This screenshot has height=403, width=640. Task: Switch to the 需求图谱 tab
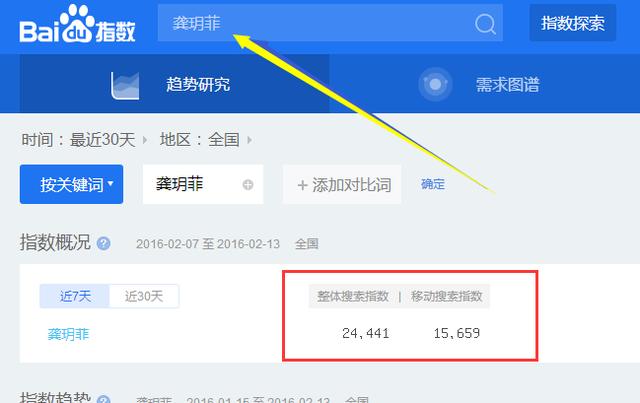click(x=484, y=84)
